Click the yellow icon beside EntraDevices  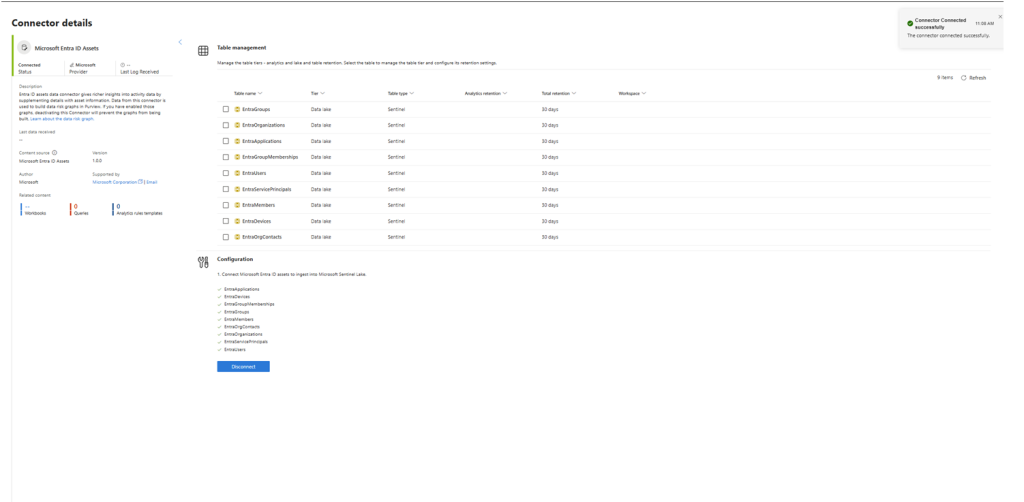(x=237, y=220)
